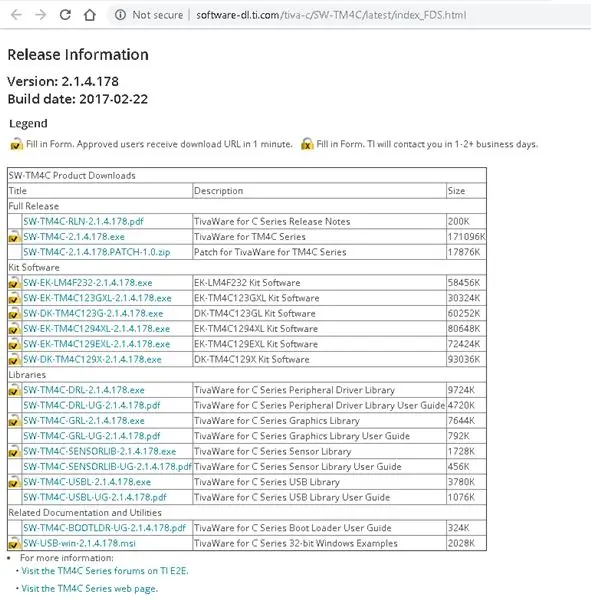Click lock icon beside SW-DK-TM4C123G exe
591x600 pixels.
[x=14, y=313]
